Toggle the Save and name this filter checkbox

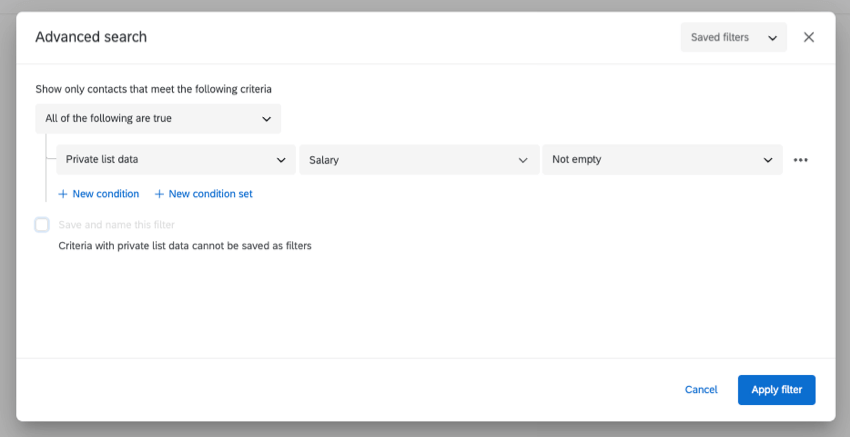click(x=42, y=225)
